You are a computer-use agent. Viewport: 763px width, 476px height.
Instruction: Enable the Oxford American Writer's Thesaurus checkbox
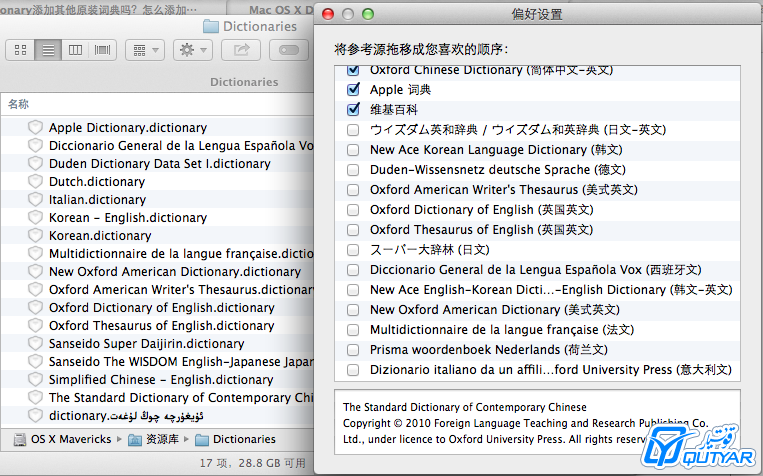pos(353,190)
